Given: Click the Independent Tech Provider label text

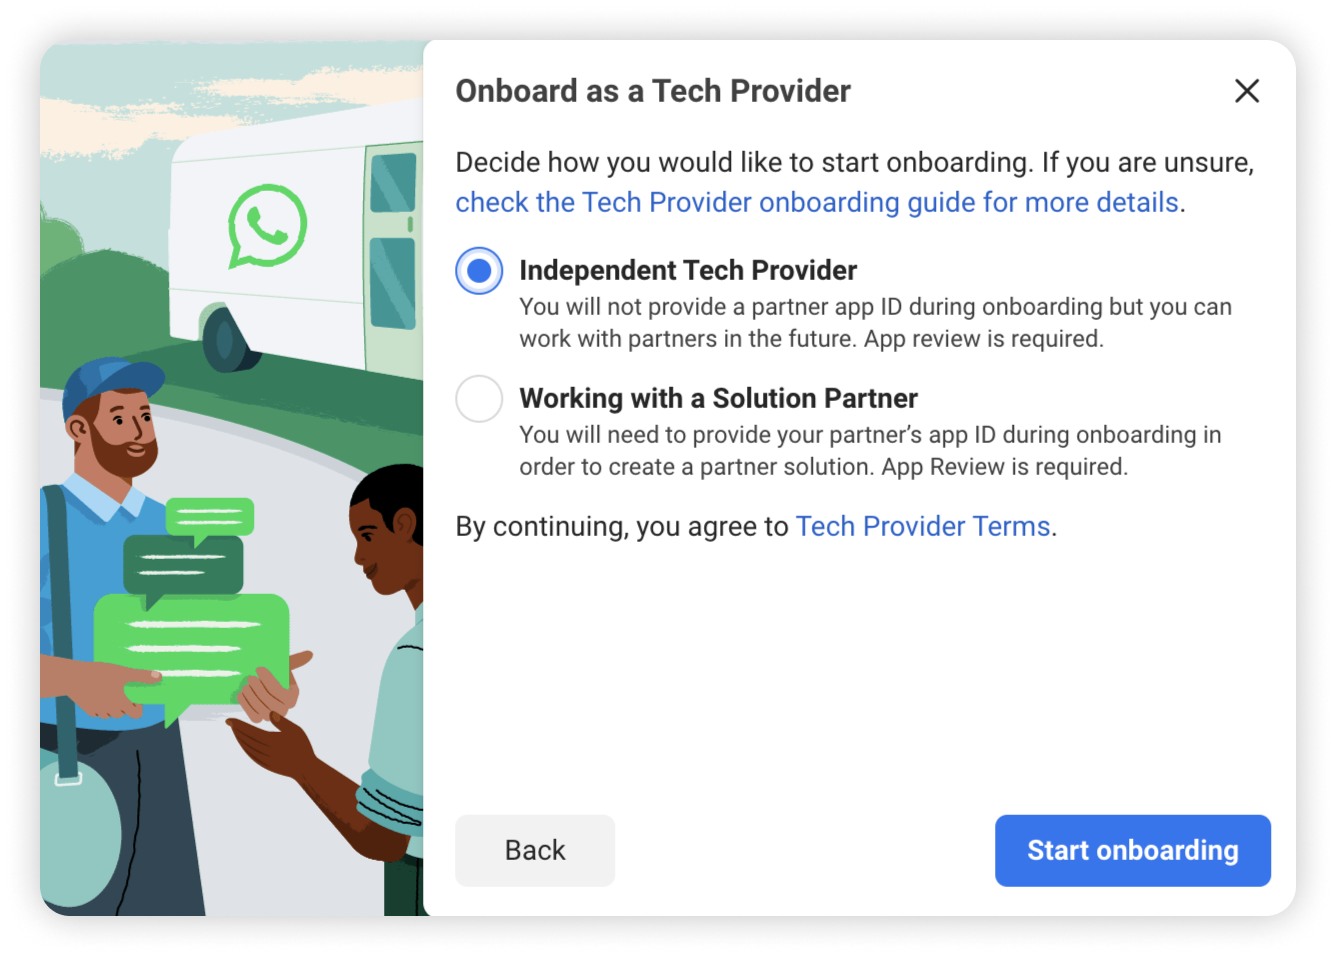Looking at the screenshot, I should (x=688, y=270).
